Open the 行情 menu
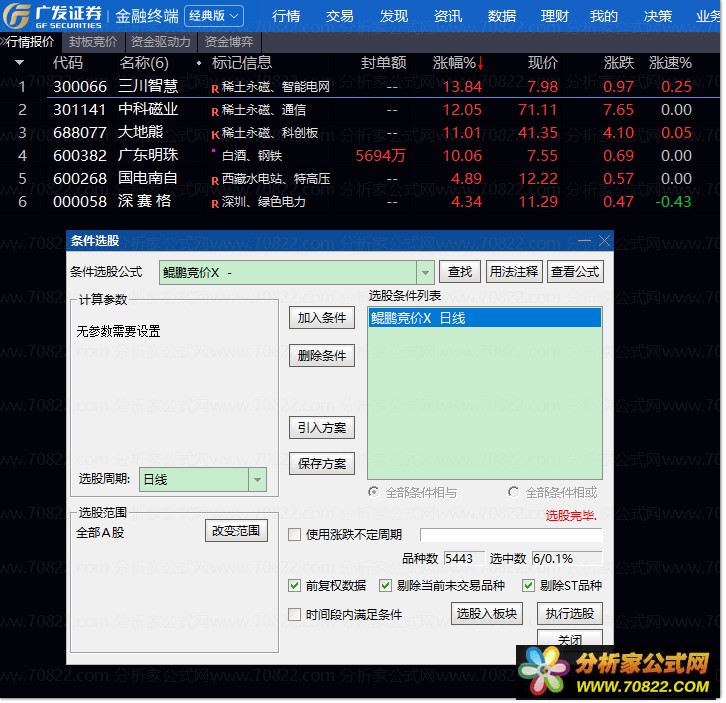Screen dimensions: 726x703 (x=286, y=16)
